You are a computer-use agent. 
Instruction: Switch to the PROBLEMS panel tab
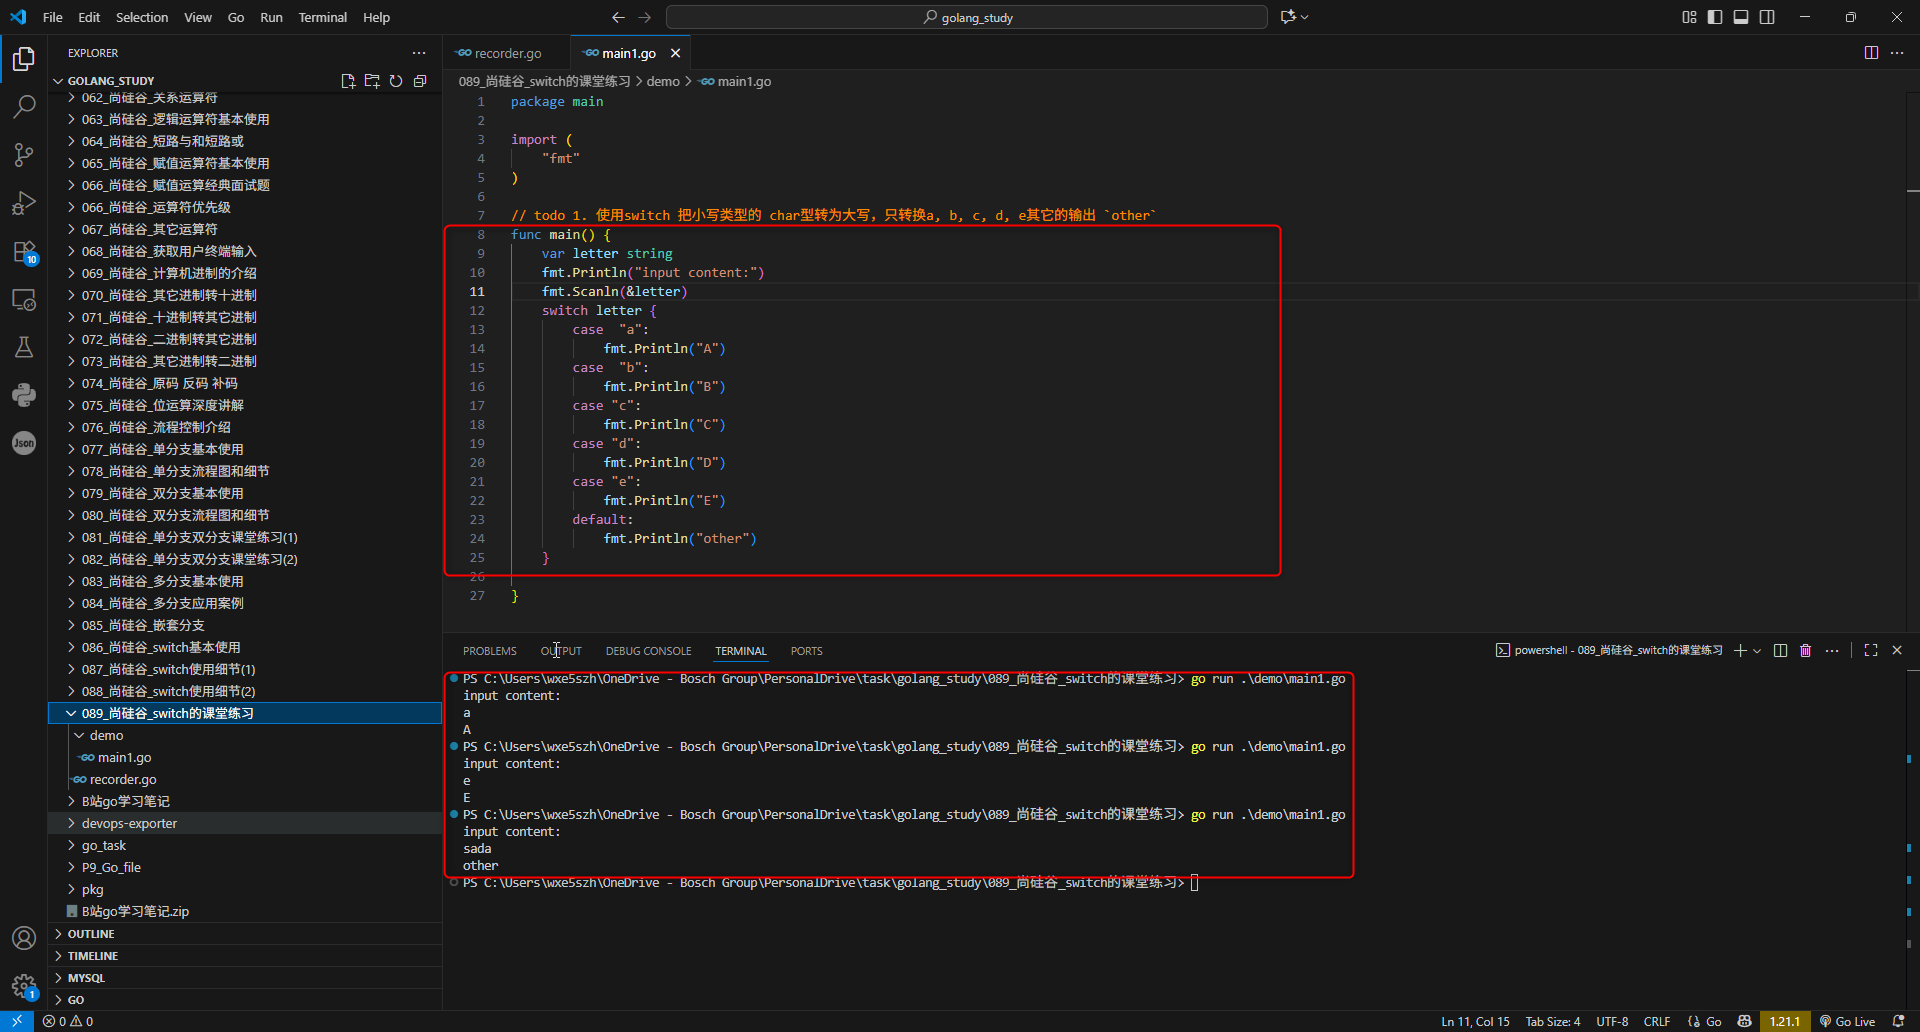[489, 651]
